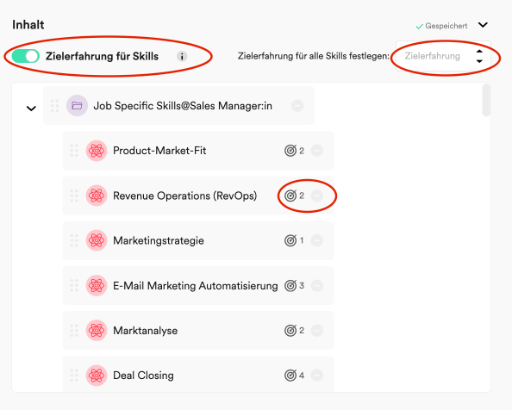Image resolution: width=512 pixels, height=410 pixels.
Task: Click the target icon on E-Mail Marketing Automatisierung
Action: click(x=290, y=286)
